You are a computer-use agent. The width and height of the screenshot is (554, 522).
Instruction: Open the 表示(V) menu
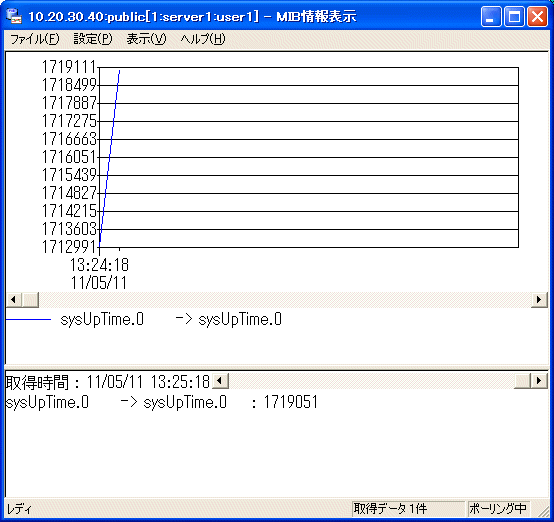[x=146, y=39]
